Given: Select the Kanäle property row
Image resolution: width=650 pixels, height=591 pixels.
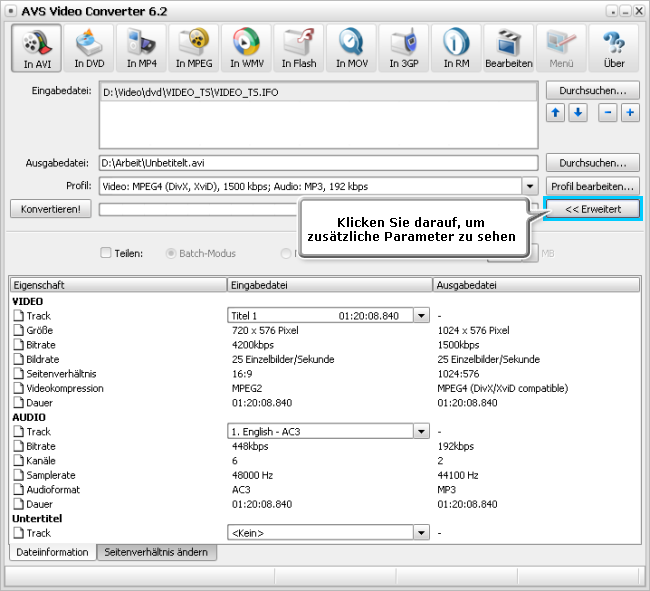Looking at the screenshot, I should [x=325, y=460].
